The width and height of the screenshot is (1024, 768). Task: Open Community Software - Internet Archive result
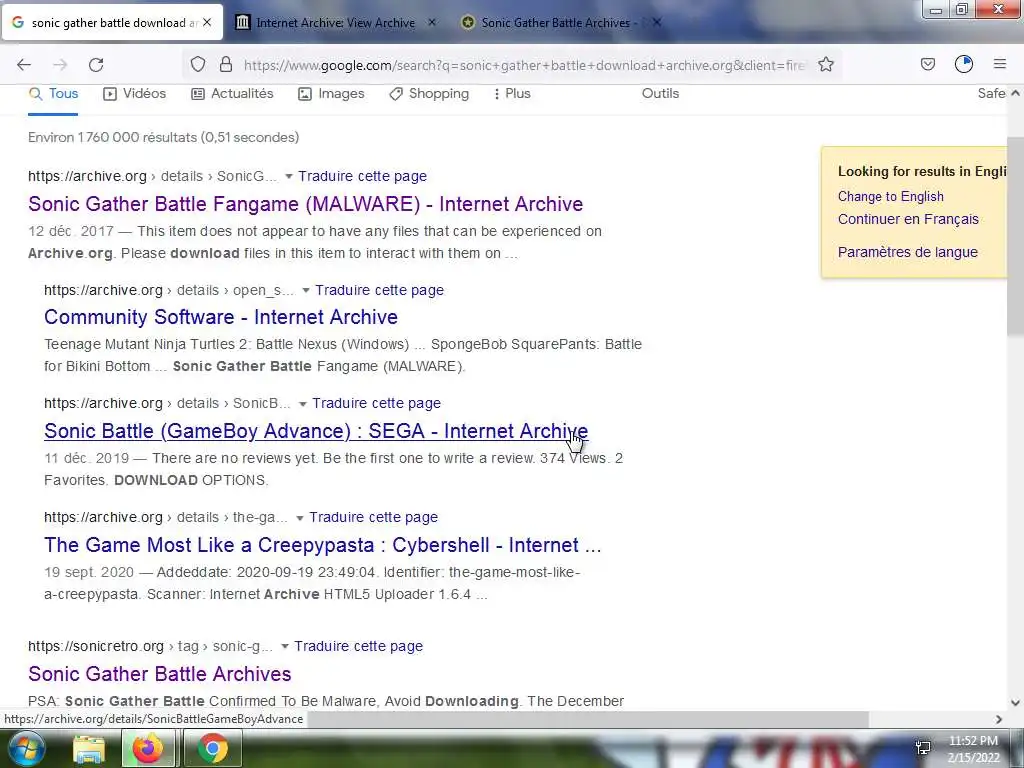coord(221,317)
